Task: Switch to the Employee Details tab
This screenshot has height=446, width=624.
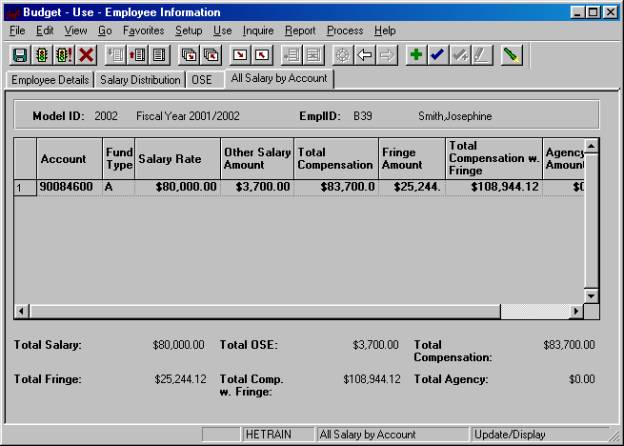Action: pos(50,79)
